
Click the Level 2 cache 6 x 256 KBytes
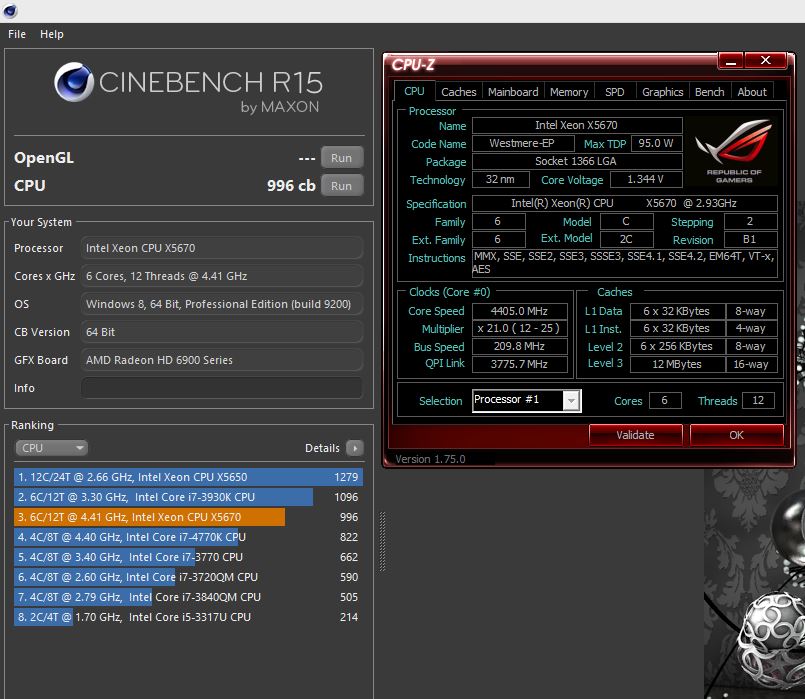point(677,346)
